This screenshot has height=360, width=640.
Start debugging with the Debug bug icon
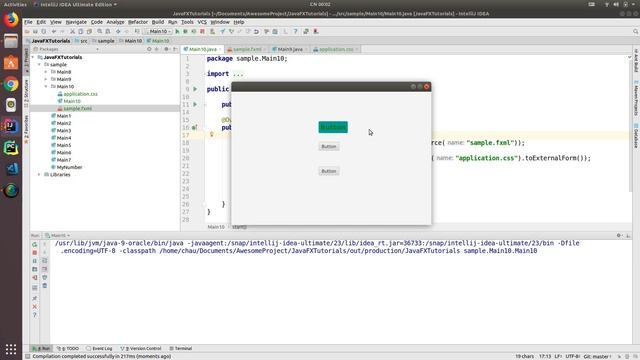click(x=185, y=31)
